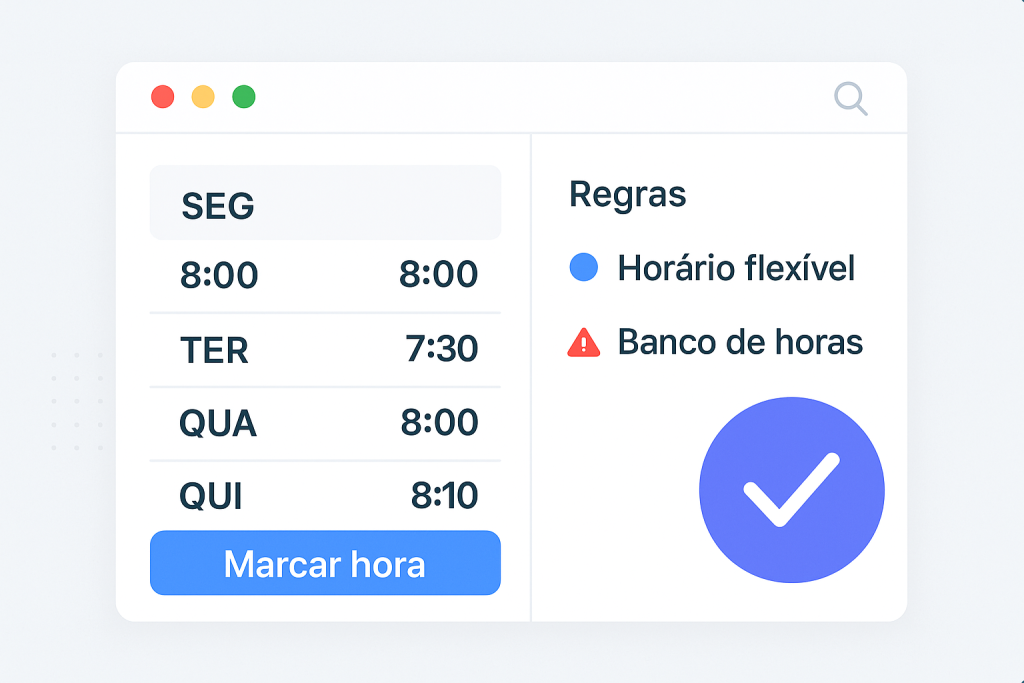Click the large blue checkmark circle

coord(791,490)
